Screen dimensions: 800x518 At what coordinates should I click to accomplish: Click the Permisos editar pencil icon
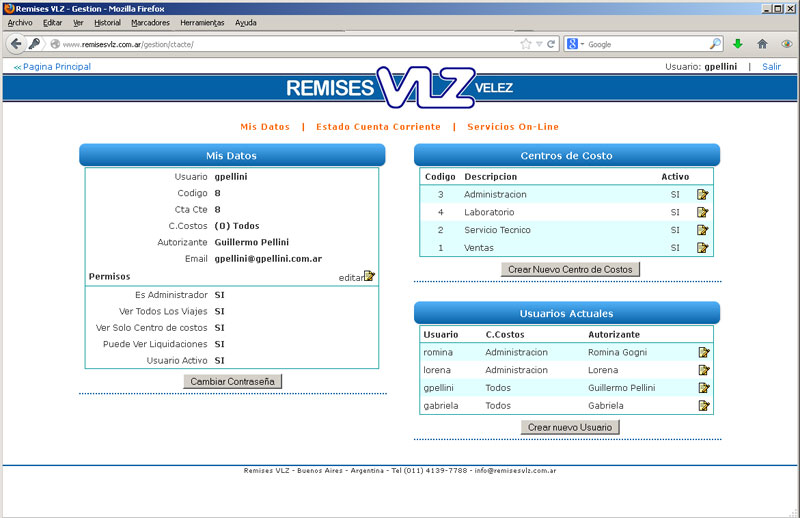click(369, 276)
